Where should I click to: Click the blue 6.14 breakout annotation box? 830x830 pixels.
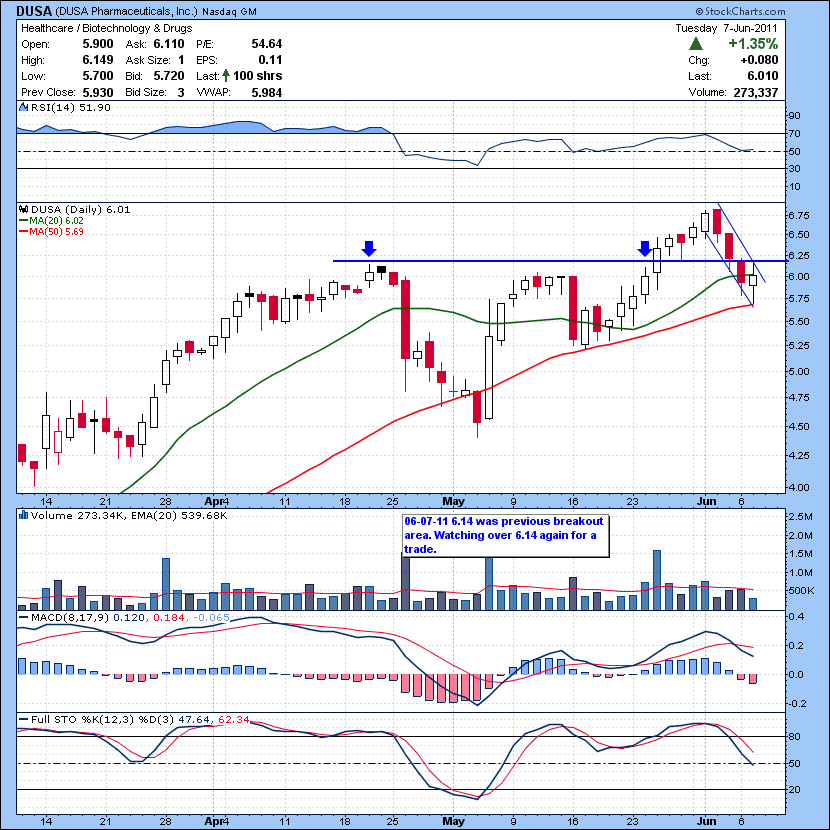point(506,535)
